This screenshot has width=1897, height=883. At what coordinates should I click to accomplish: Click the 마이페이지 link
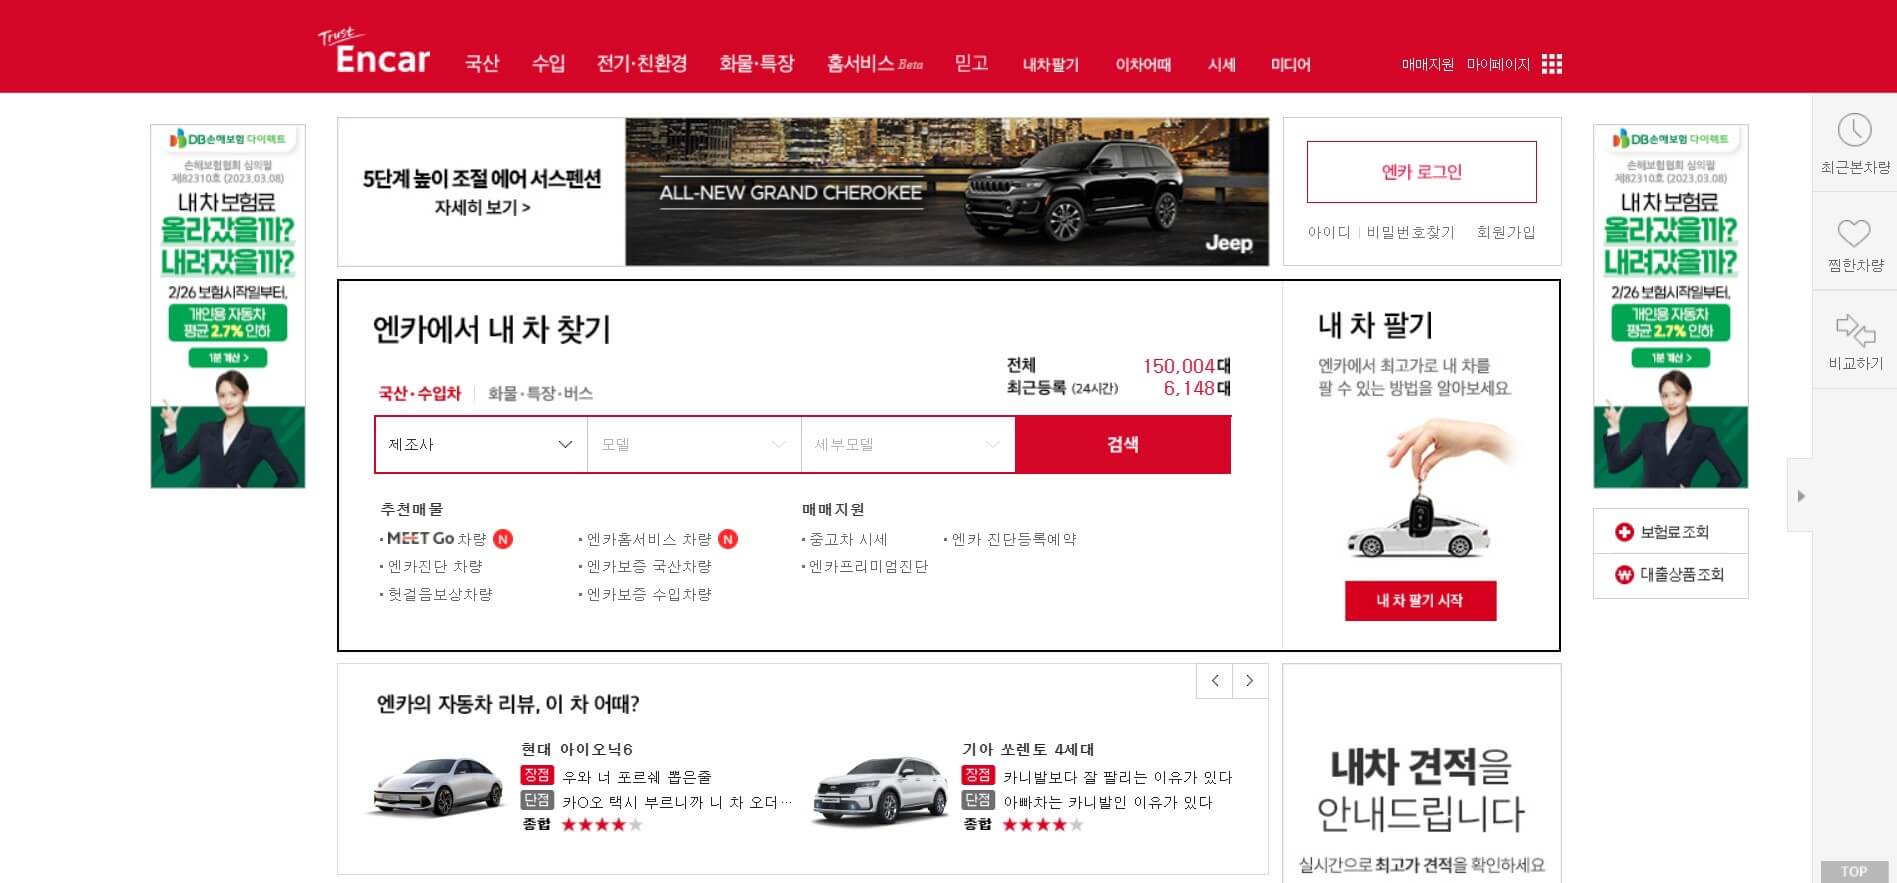[x=1498, y=65]
